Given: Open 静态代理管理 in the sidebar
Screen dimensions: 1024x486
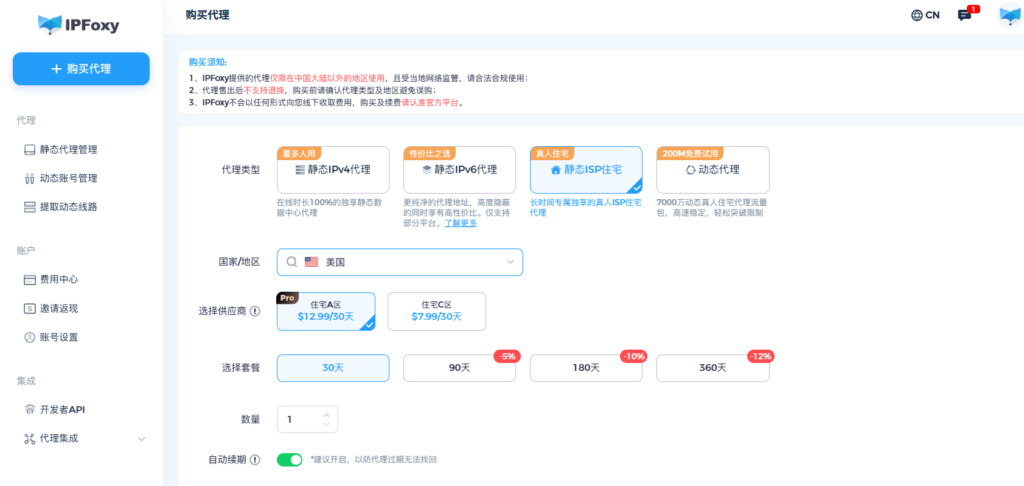Looking at the screenshot, I should tap(68, 150).
